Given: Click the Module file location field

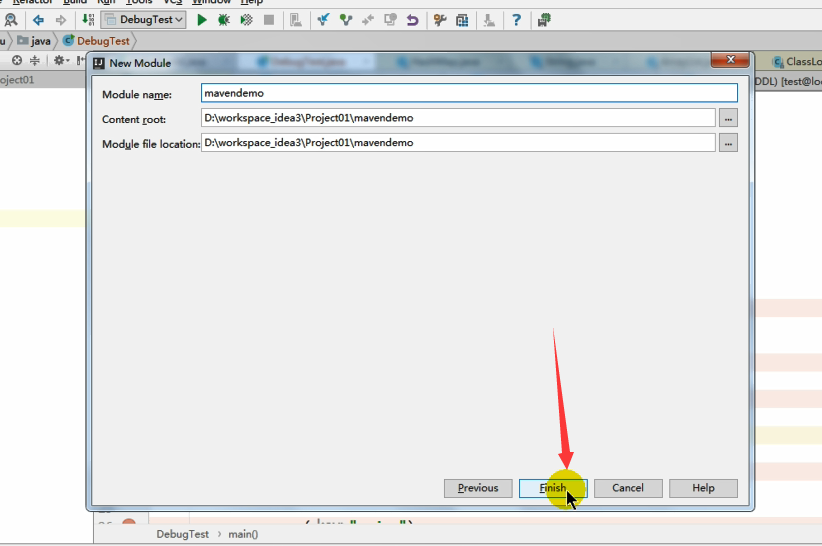Looking at the screenshot, I should click(x=458, y=143).
